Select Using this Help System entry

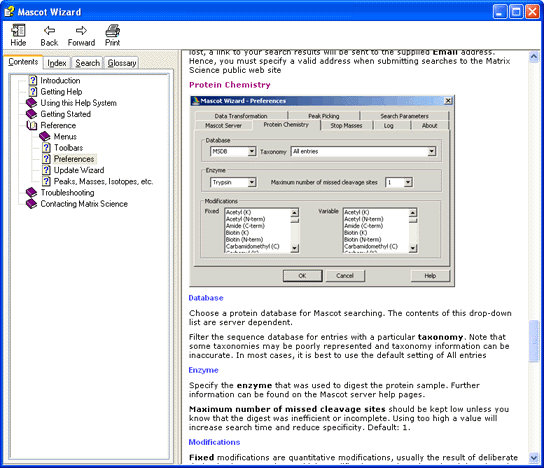(78, 103)
